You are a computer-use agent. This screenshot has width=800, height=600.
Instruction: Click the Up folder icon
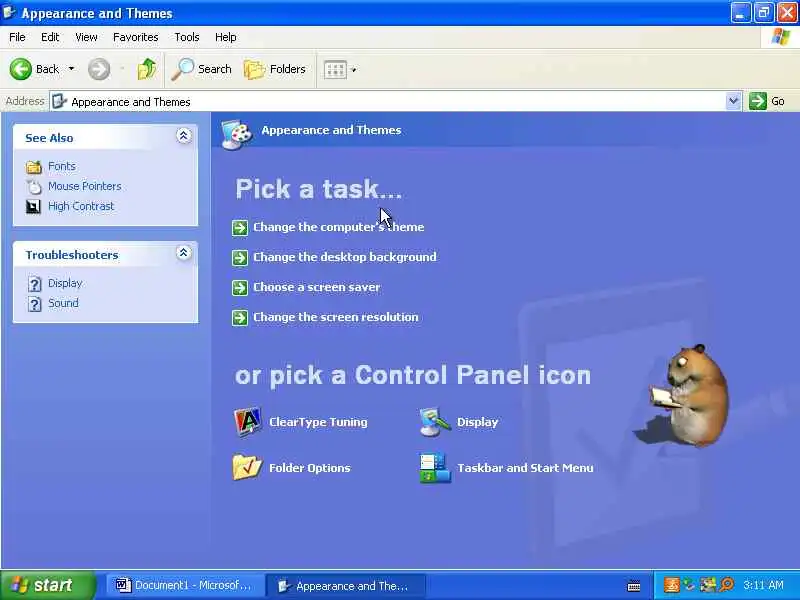146,69
